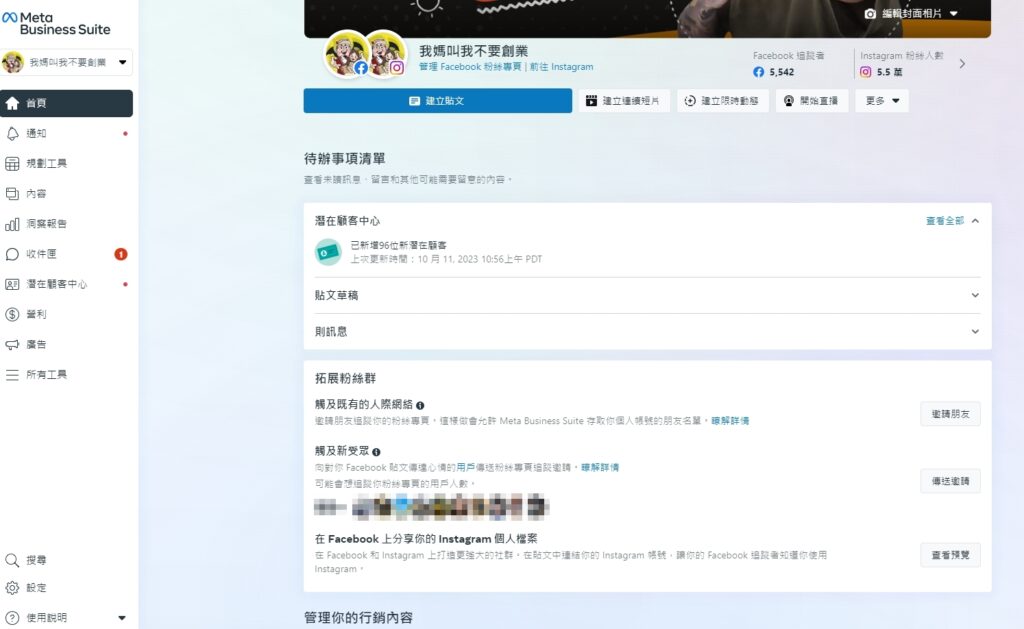Expand the 貼文草稿 section
This screenshot has width=1024, height=629.
click(647, 295)
